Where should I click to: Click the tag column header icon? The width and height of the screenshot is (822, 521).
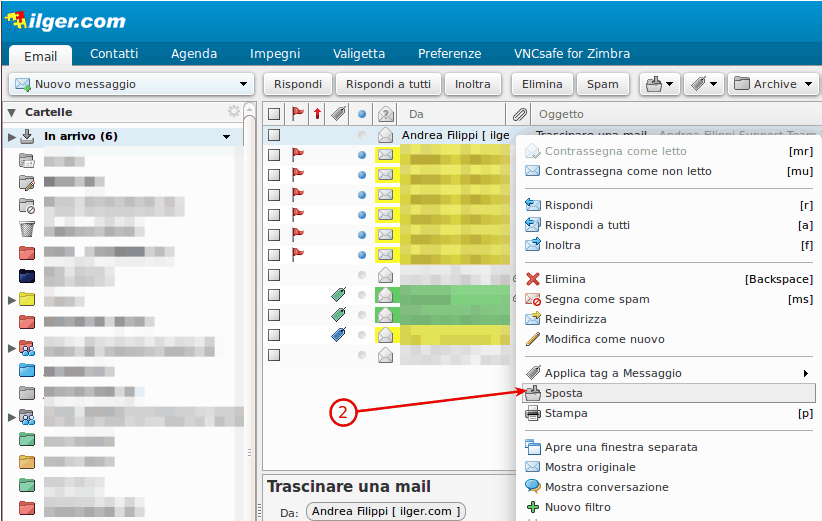(x=339, y=114)
